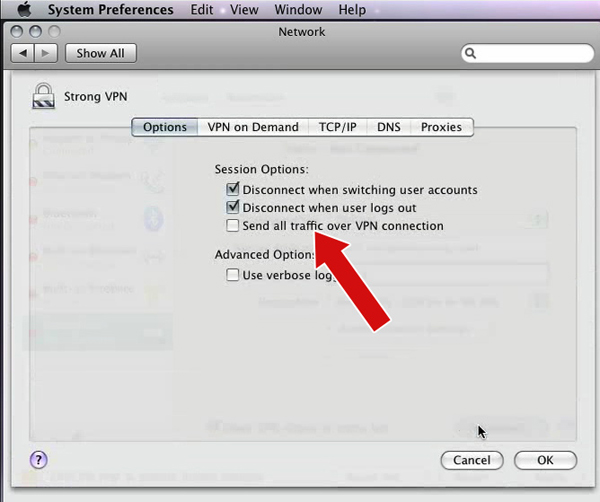Open the Apple menu
Image resolution: width=600 pixels, height=502 pixels.
click(26, 10)
